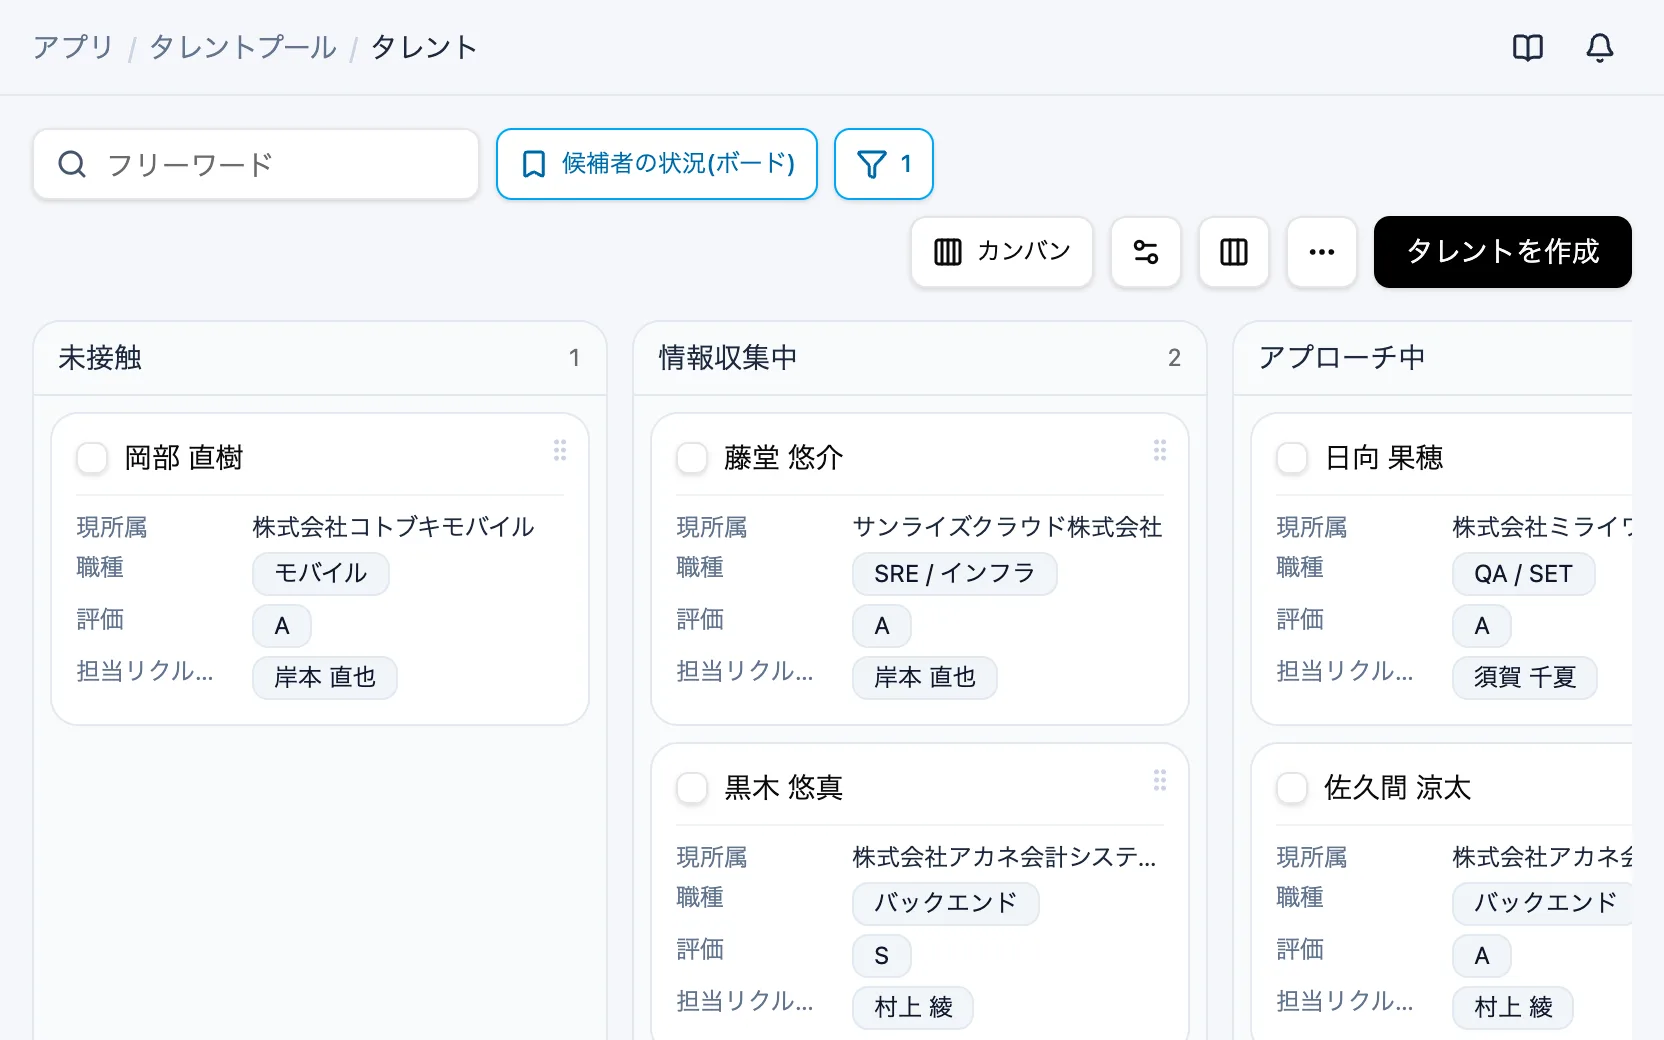Open the more options ellipsis menu
Viewport: 1664px width, 1040px height.
click(x=1322, y=252)
